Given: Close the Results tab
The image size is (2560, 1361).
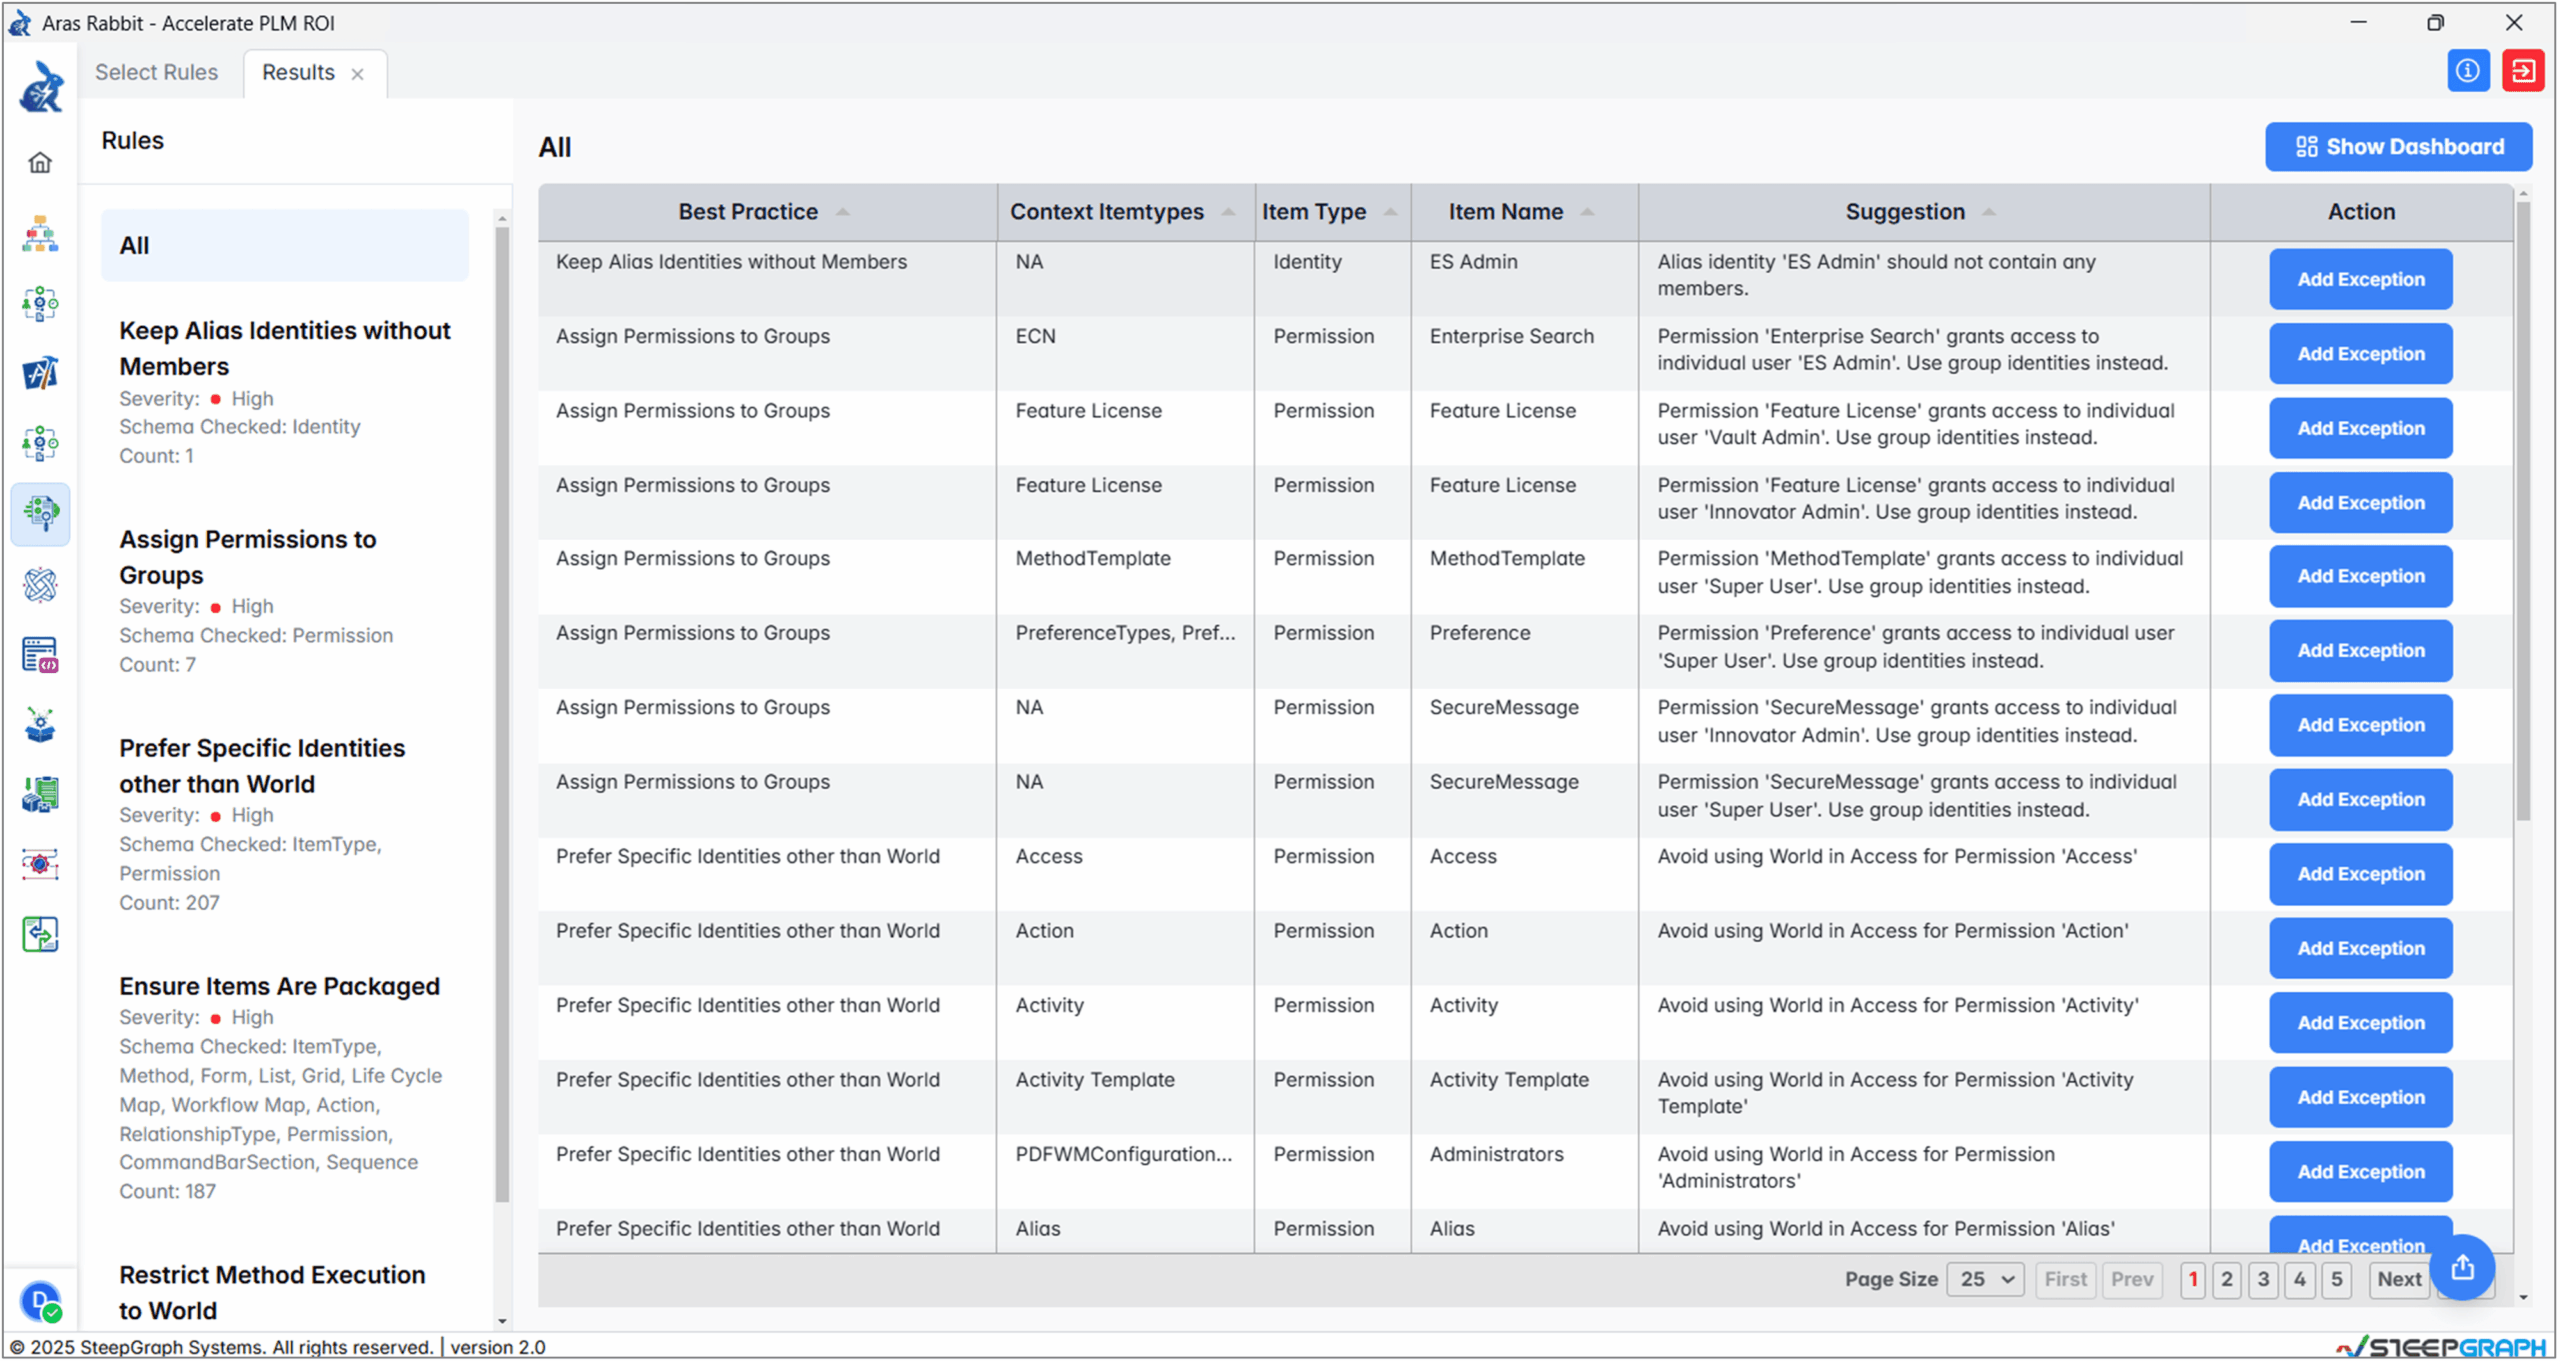Looking at the screenshot, I should (357, 74).
